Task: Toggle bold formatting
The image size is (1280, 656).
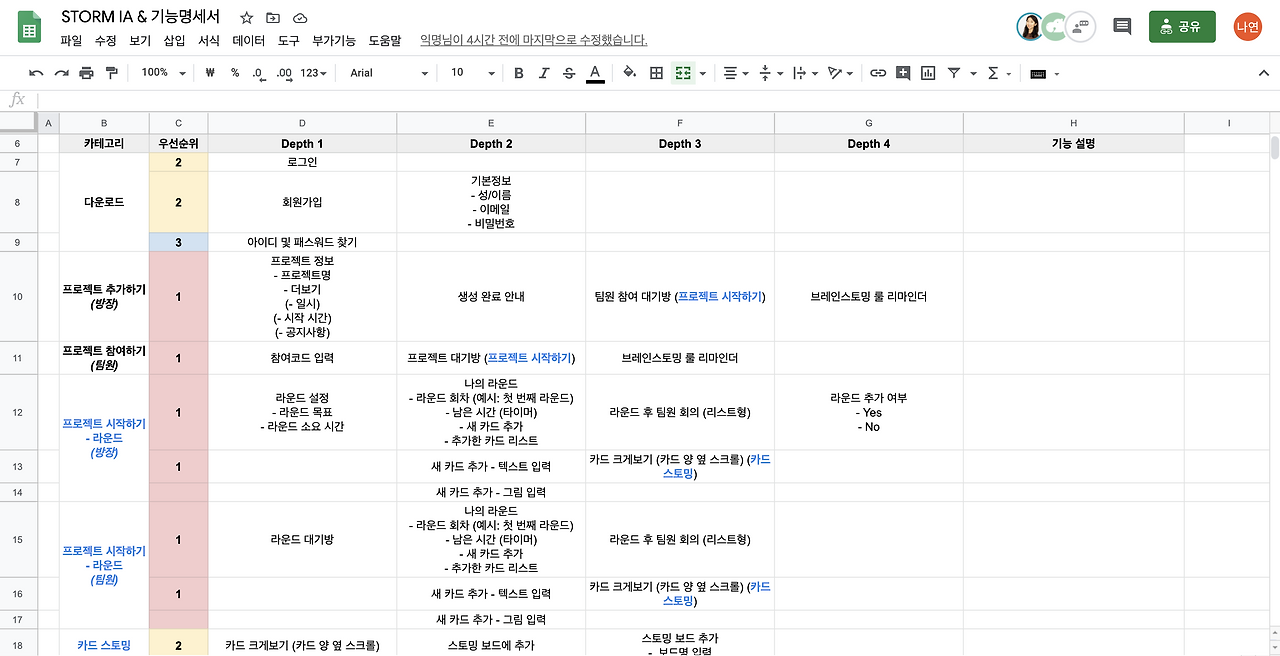Action: (x=518, y=73)
